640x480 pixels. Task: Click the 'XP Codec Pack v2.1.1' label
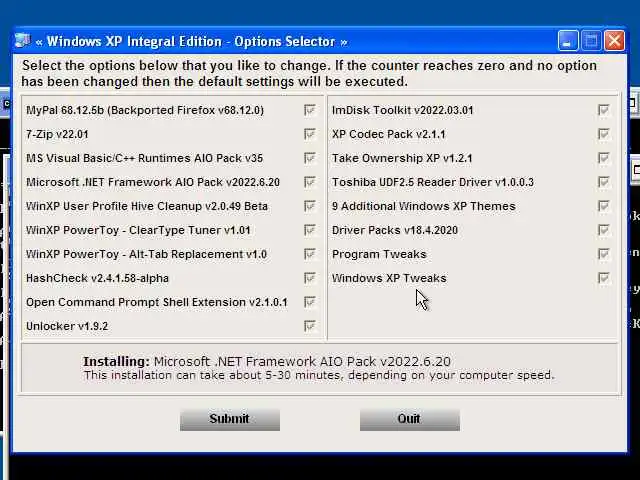[x=389, y=134]
